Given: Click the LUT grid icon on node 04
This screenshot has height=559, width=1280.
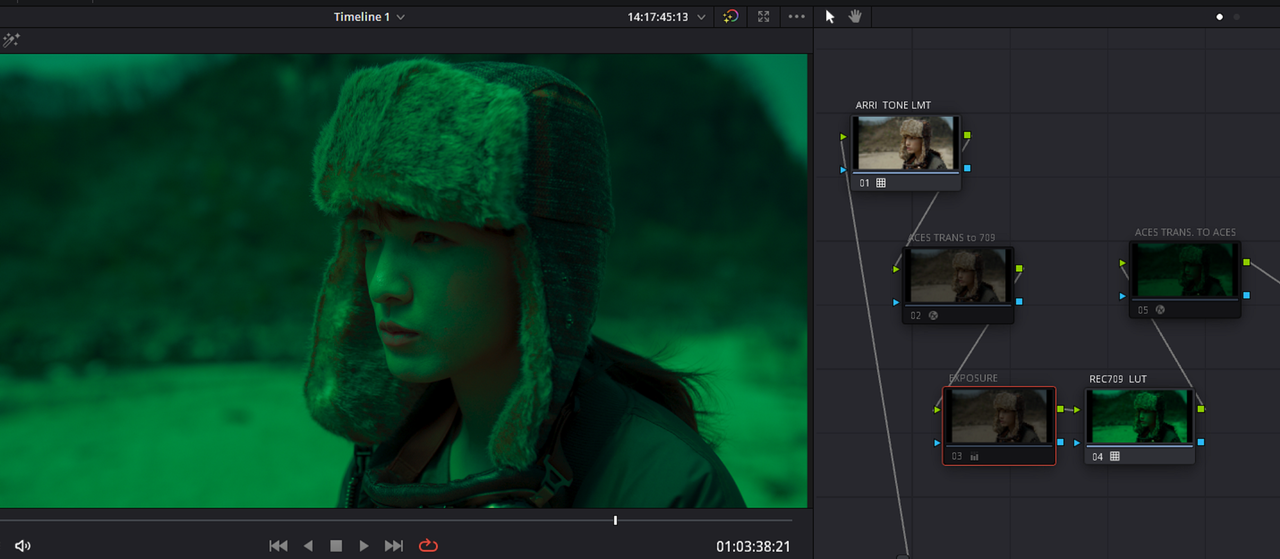Looking at the screenshot, I should tap(1115, 456).
